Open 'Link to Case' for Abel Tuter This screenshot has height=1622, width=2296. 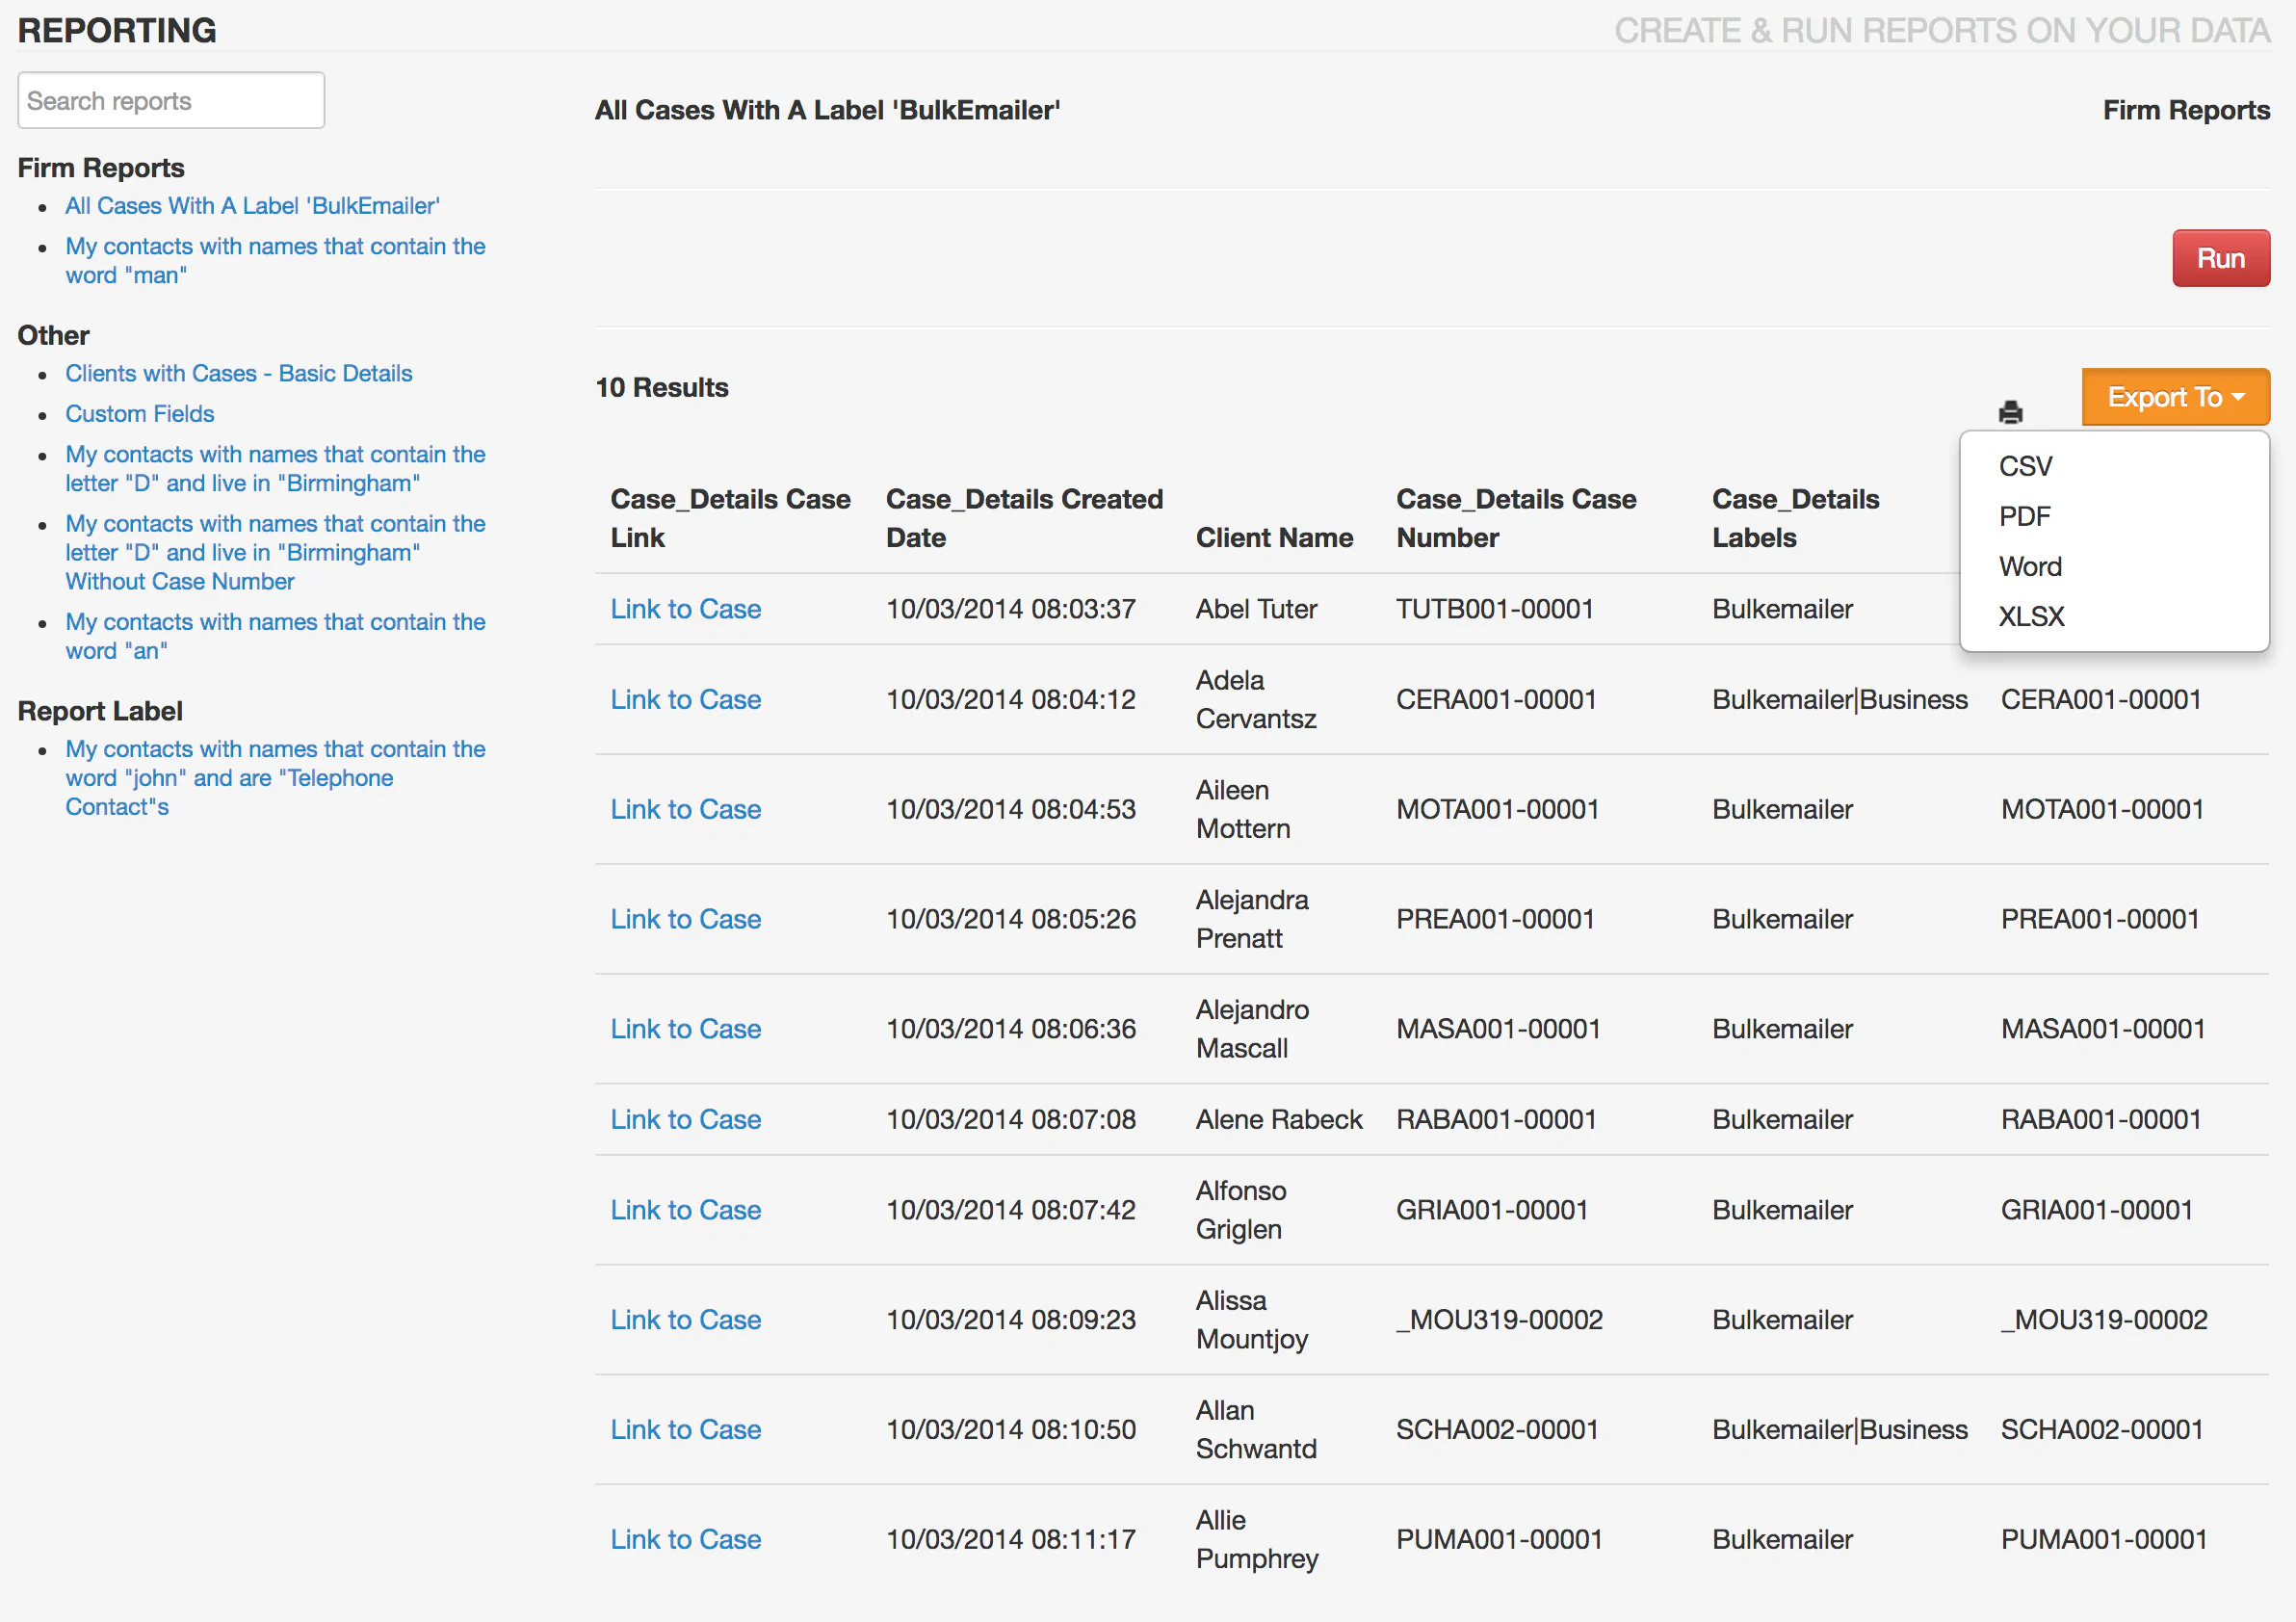coord(685,608)
